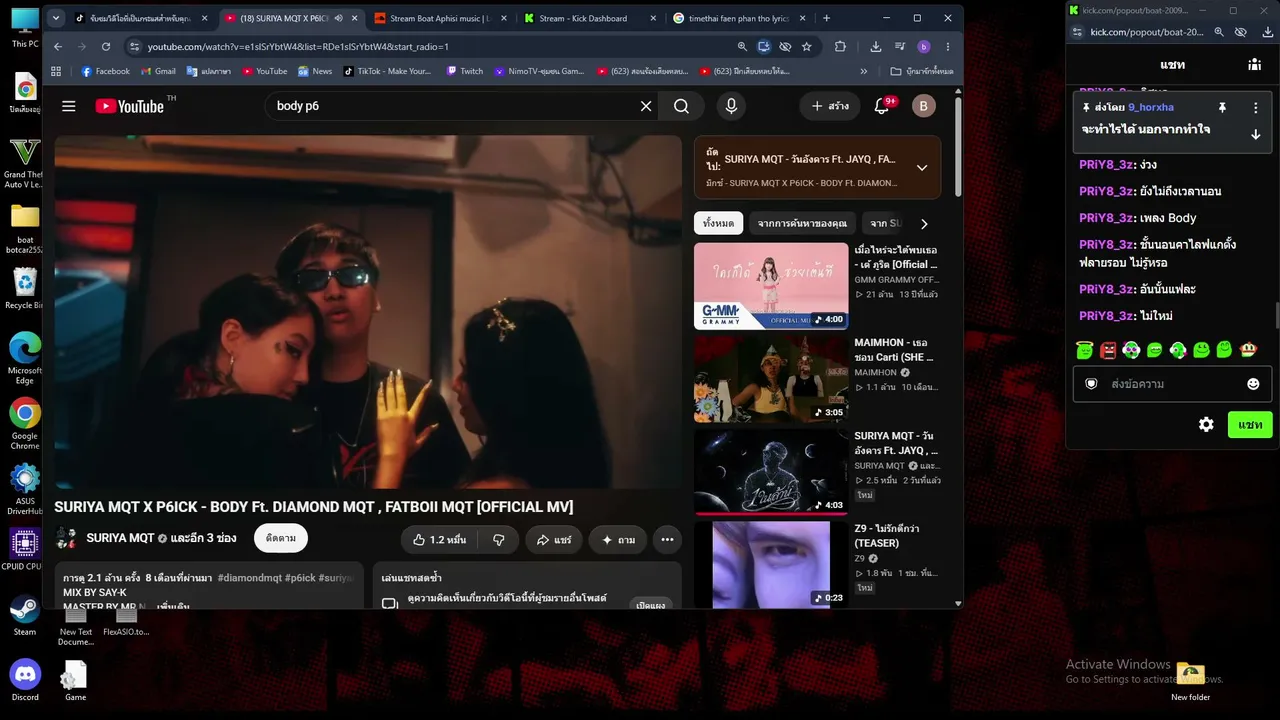
Task: Insert the red angry Kick emote
Action: click(1108, 350)
